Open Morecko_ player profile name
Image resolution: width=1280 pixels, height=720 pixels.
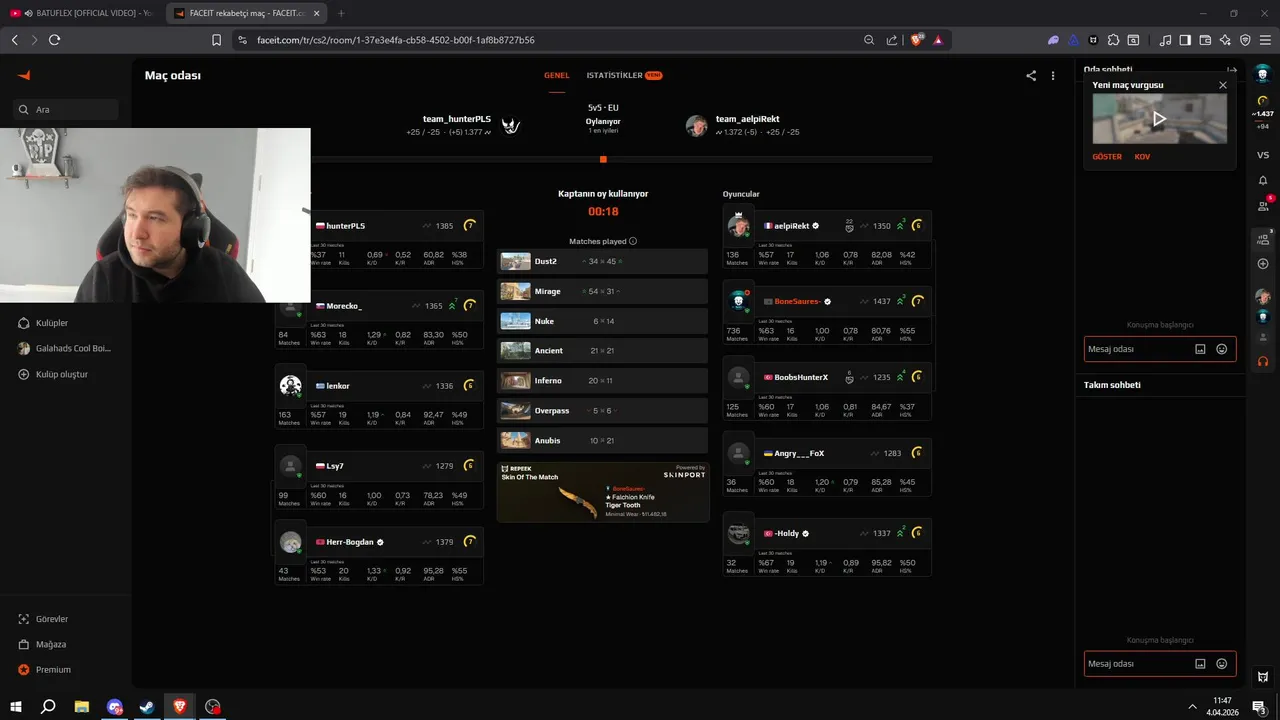click(x=344, y=306)
